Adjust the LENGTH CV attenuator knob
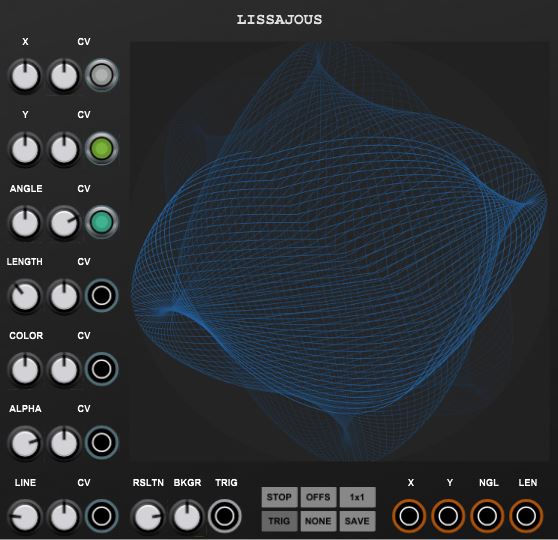The height and width of the screenshot is (540, 558). (64, 296)
